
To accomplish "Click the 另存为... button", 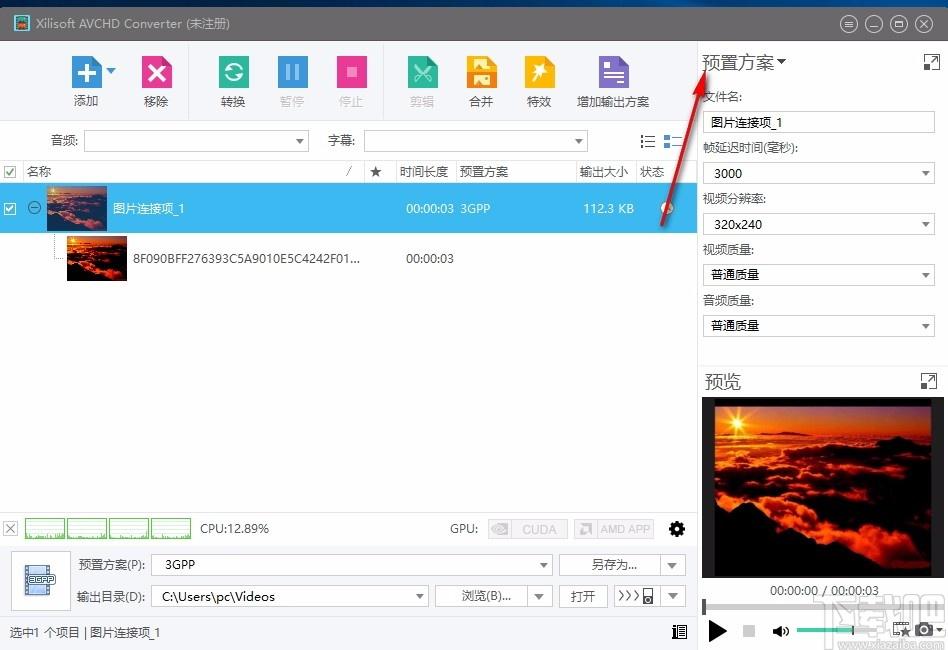I will tap(609, 565).
